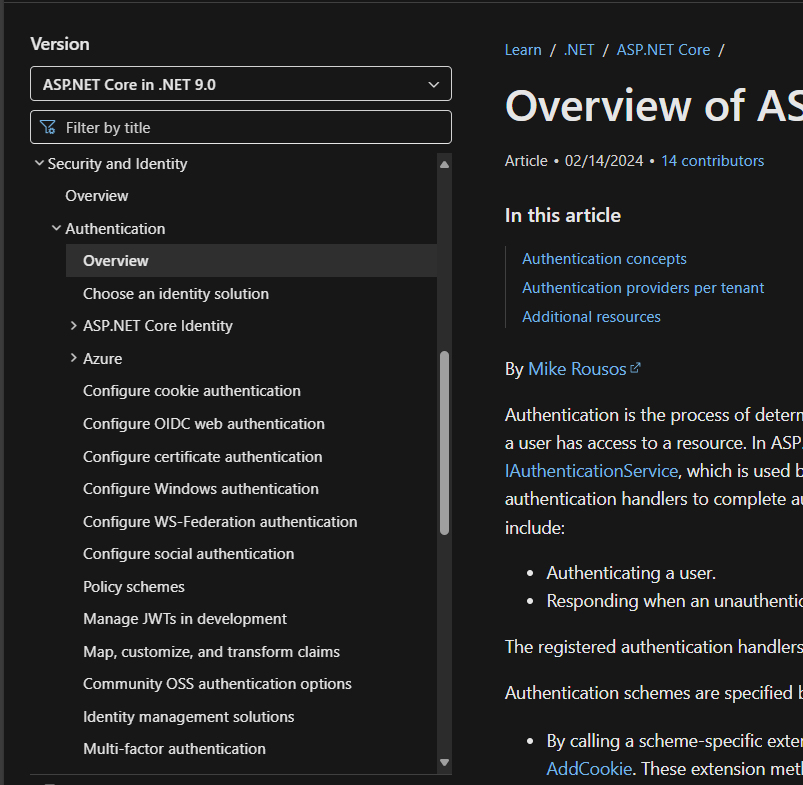Click scrollbar down arrow in sidebar
This screenshot has width=803, height=785.
445,763
